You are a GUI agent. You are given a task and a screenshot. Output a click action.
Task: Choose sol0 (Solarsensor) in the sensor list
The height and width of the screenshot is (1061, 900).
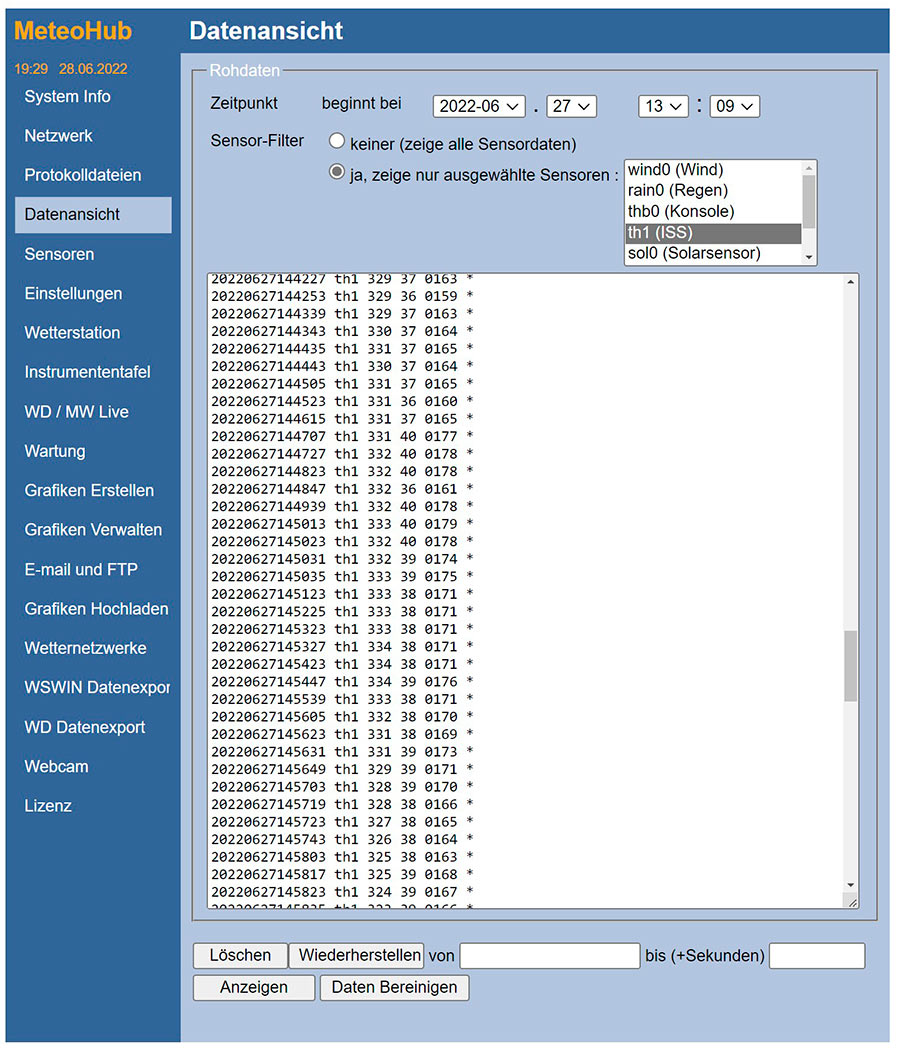pos(694,254)
